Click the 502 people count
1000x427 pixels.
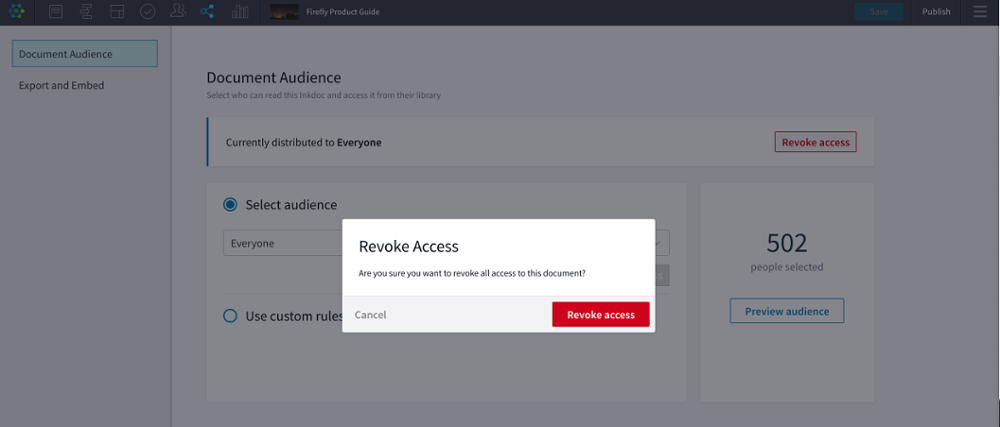click(x=787, y=243)
